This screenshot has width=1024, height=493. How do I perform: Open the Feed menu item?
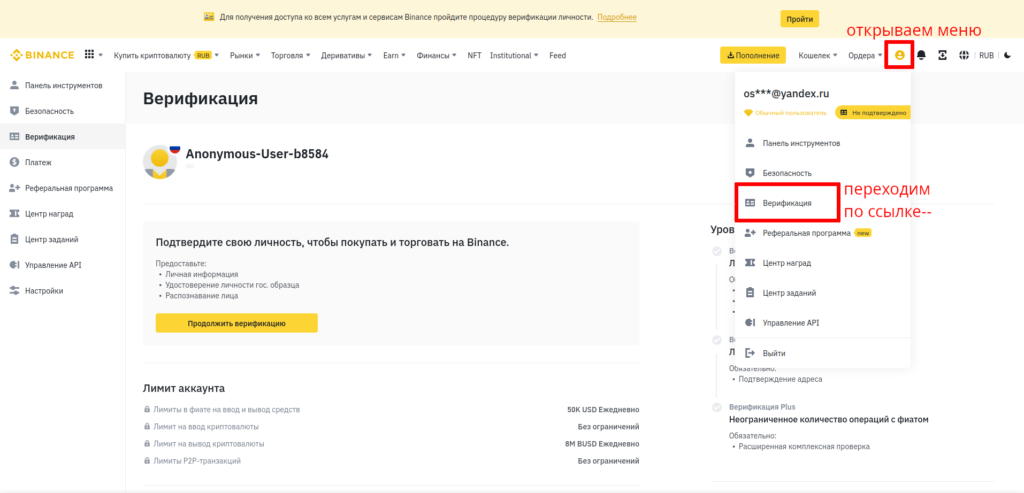[x=557, y=56]
